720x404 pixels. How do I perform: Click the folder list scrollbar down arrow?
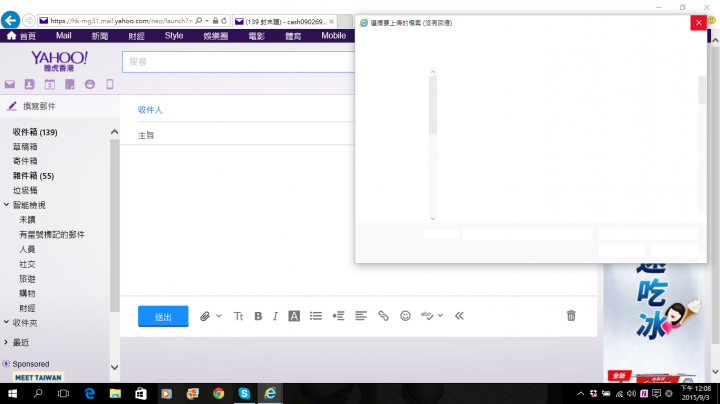[x=115, y=367]
